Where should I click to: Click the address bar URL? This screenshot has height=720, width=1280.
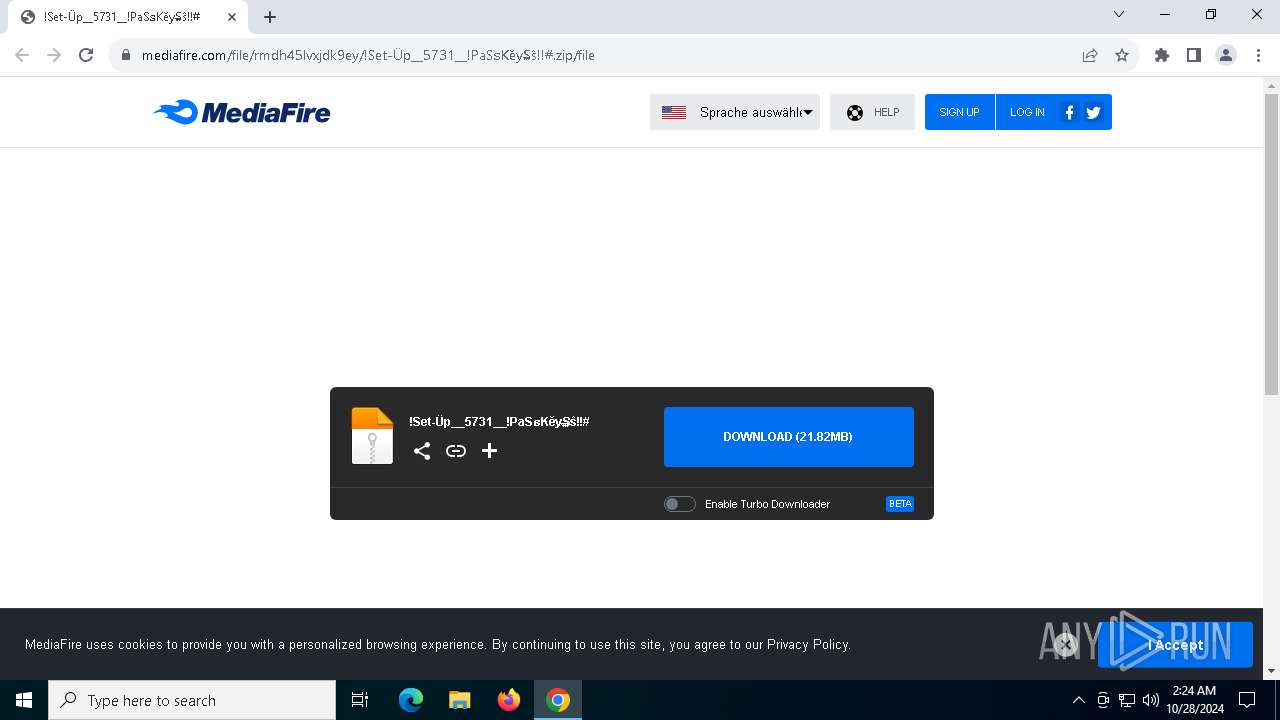click(368, 55)
